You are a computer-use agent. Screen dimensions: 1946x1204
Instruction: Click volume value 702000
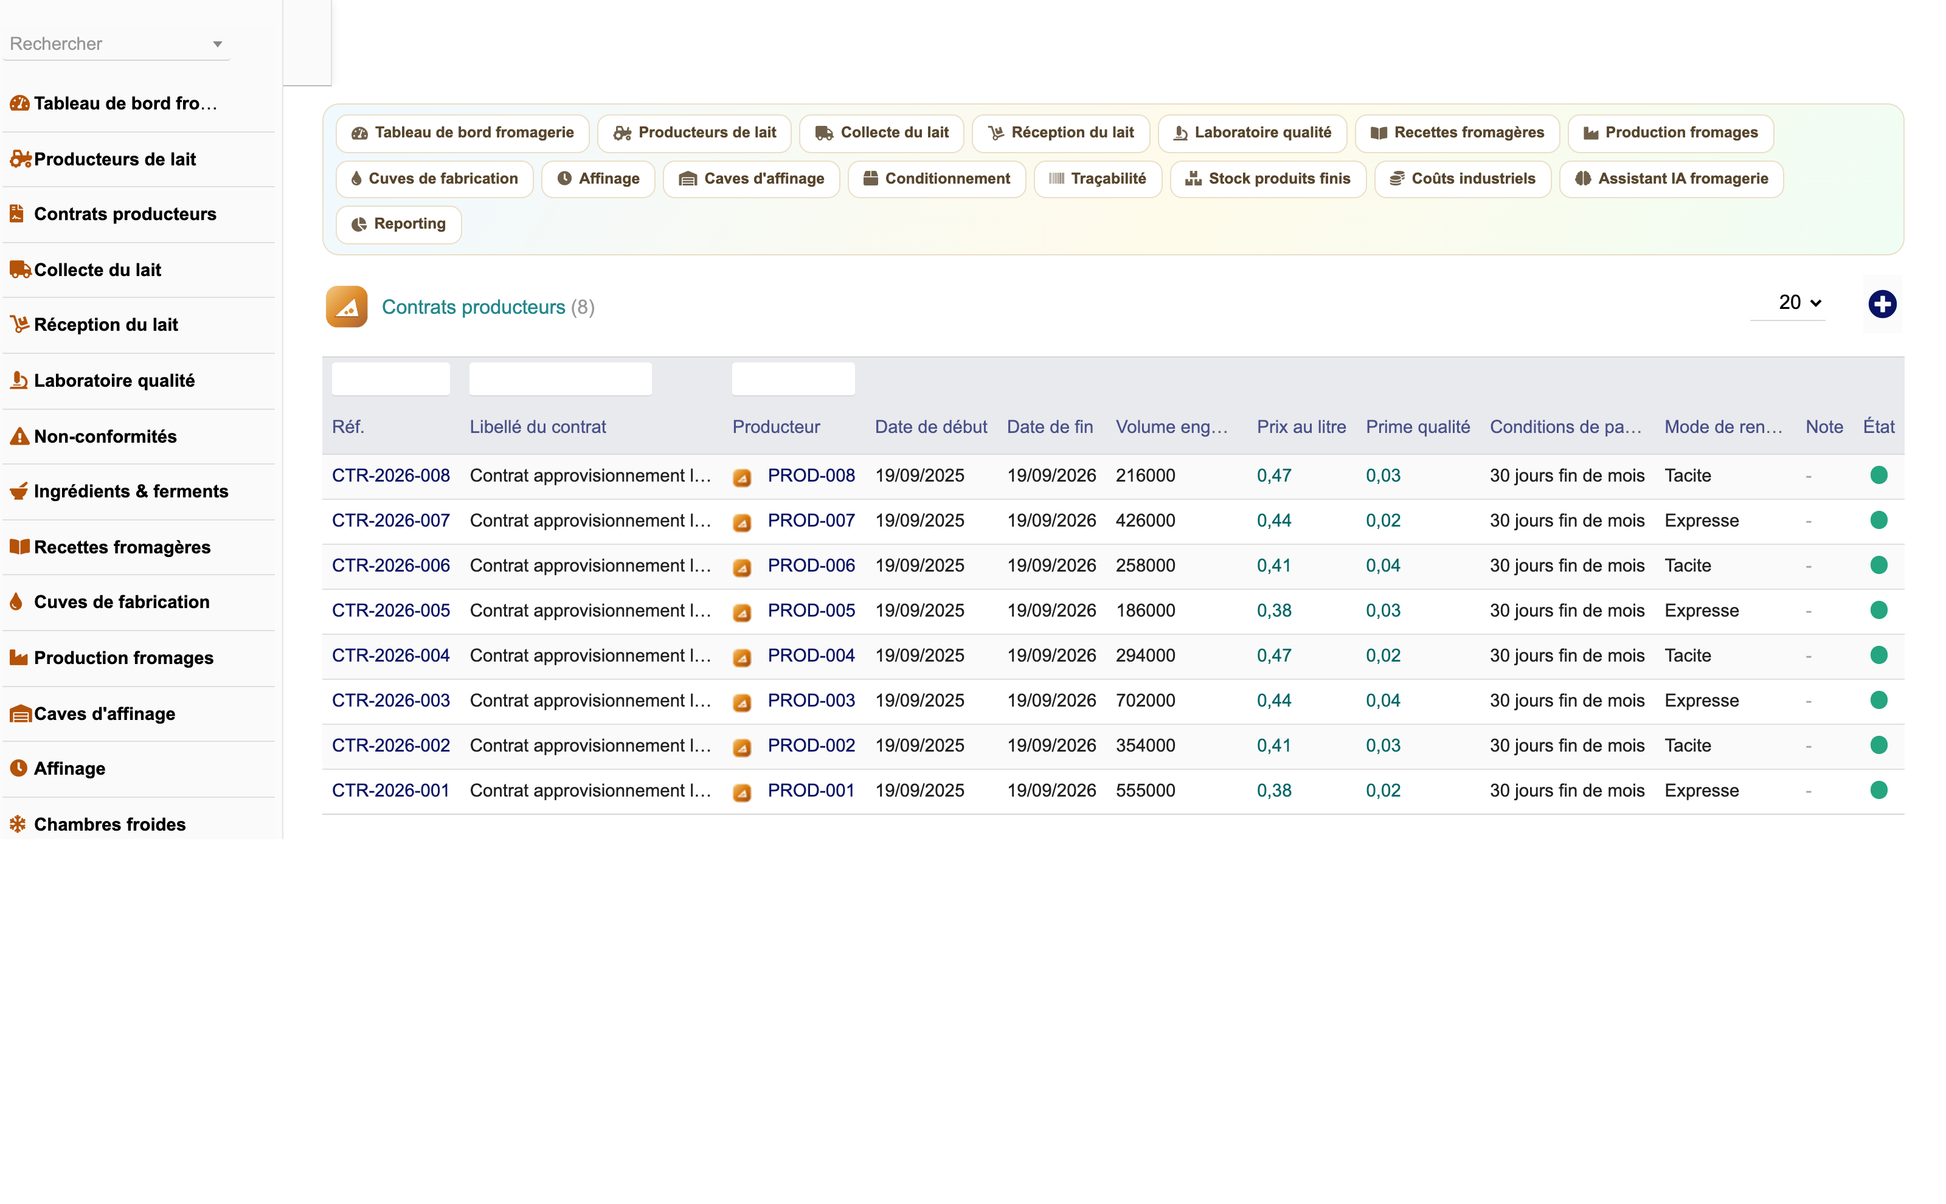point(1146,701)
